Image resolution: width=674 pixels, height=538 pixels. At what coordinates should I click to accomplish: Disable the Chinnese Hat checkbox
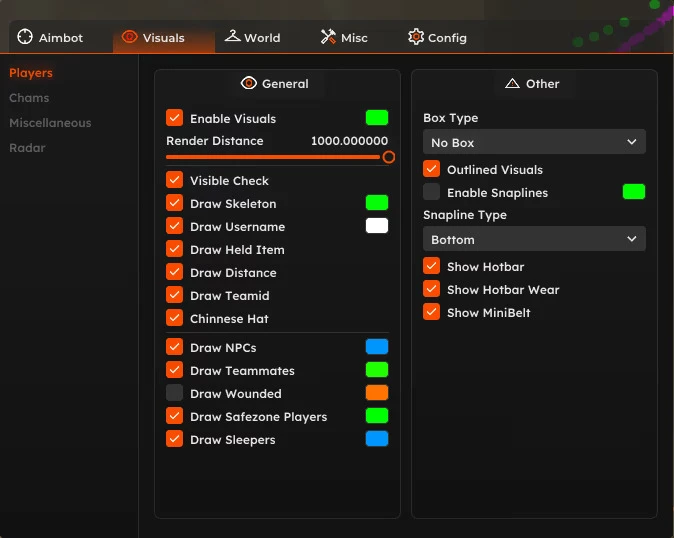(x=175, y=318)
